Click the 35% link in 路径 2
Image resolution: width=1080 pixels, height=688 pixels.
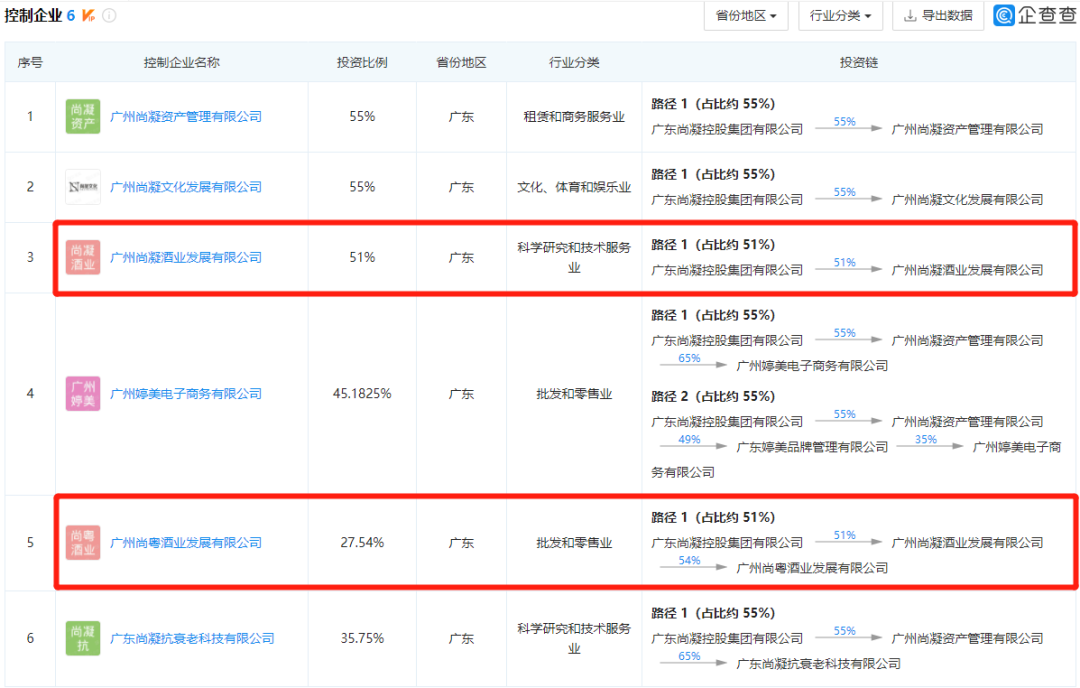pyautogui.click(x=926, y=439)
